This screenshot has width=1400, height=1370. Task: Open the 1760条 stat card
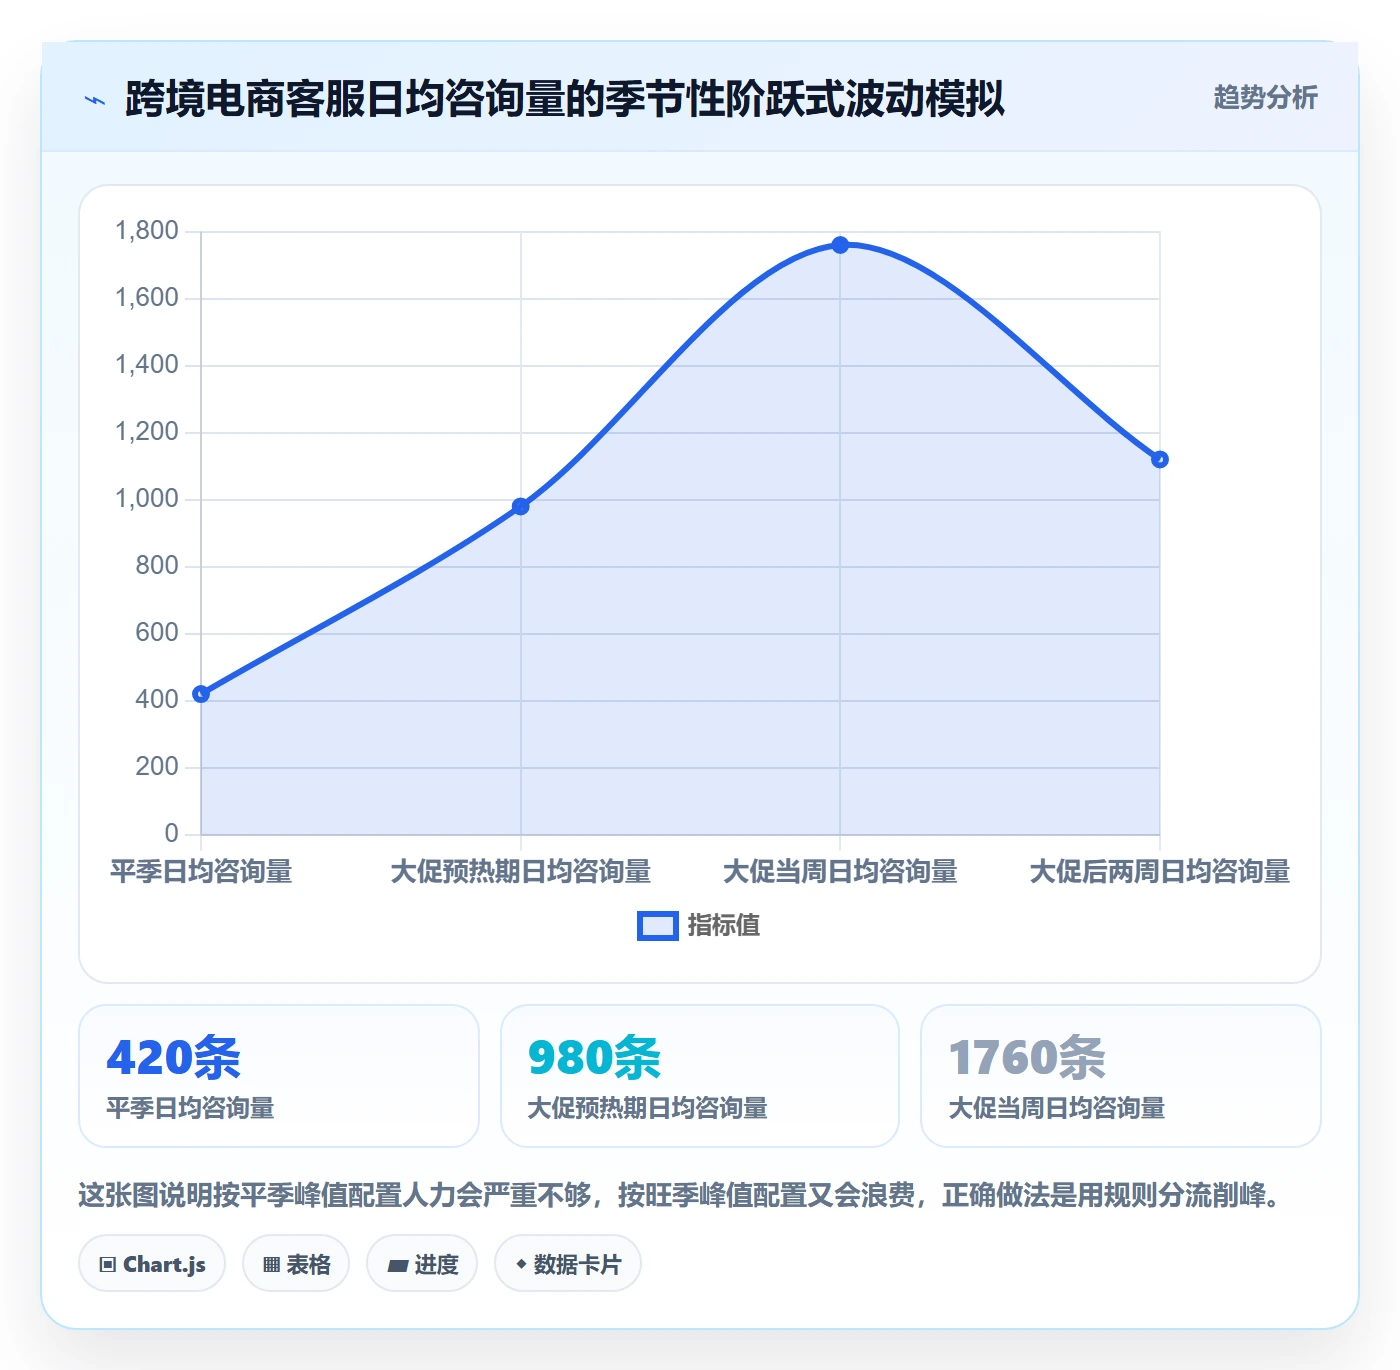(1121, 1076)
